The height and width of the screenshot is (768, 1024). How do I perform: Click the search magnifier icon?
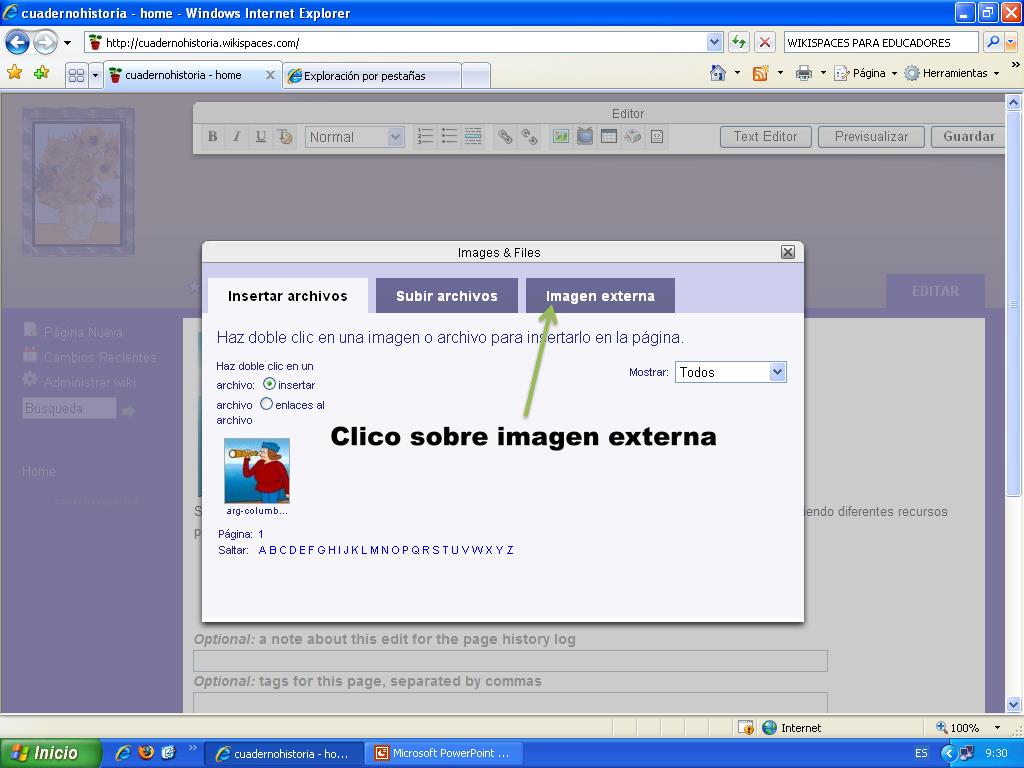tap(993, 42)
